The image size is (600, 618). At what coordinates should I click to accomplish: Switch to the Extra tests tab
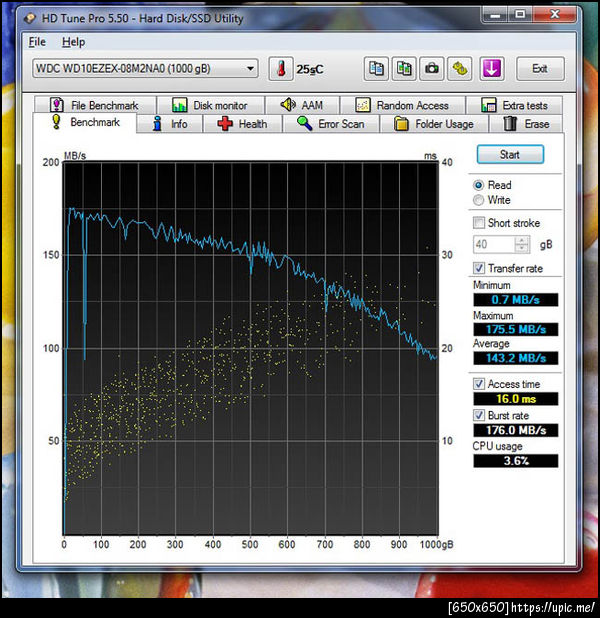point(514,105)
